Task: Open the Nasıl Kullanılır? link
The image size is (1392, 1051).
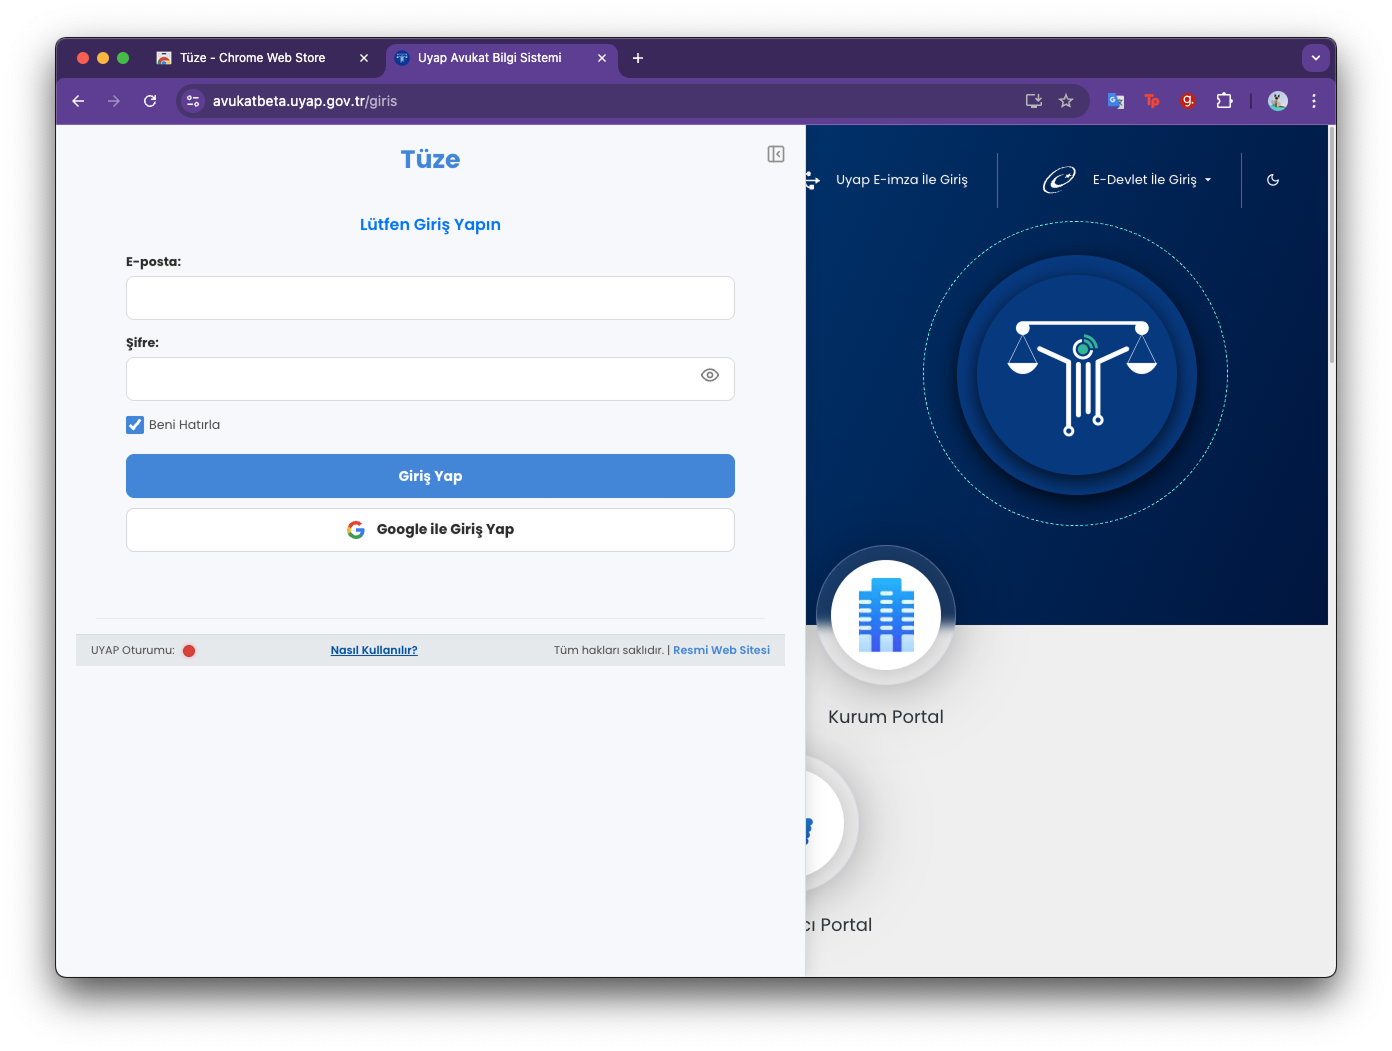Action: [x=374, y=650]
